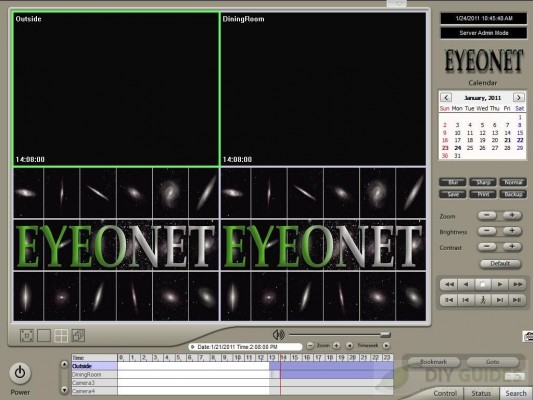Viewport: 533px width, 400px height.
Task: Switch to the Control tab
Action: click(445, 393)
